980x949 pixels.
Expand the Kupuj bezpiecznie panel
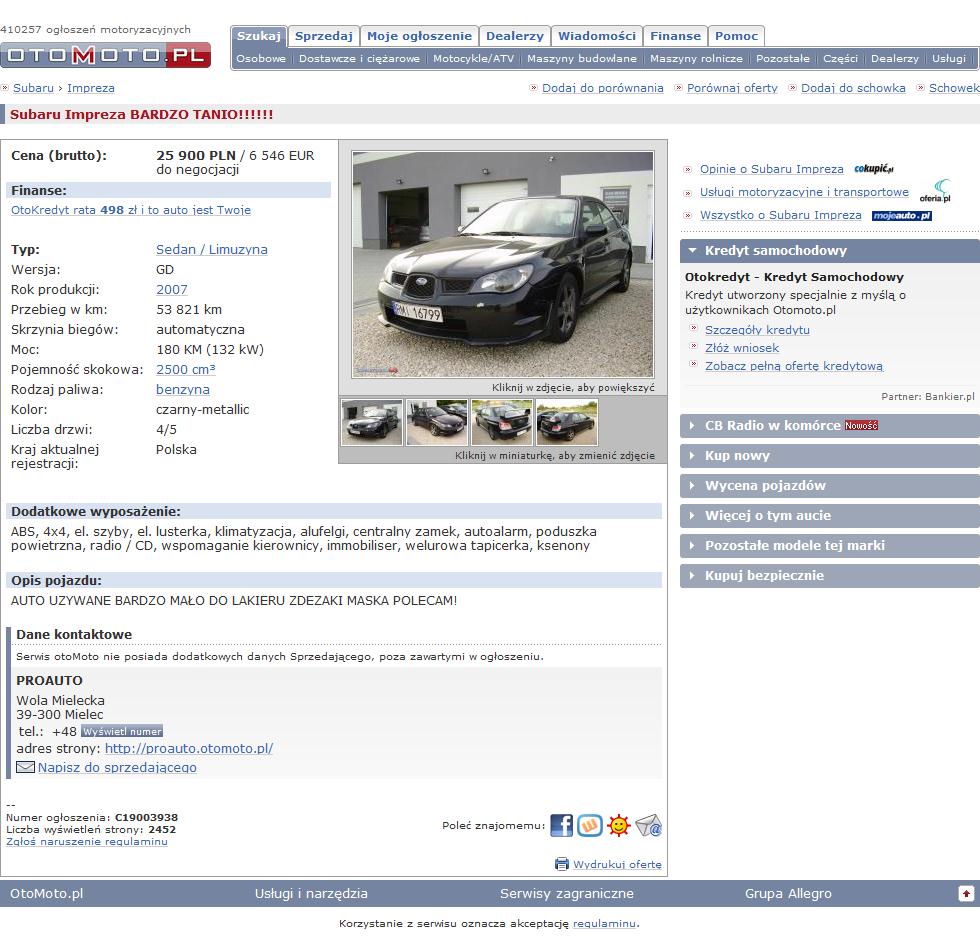click(x=829, y=576)
